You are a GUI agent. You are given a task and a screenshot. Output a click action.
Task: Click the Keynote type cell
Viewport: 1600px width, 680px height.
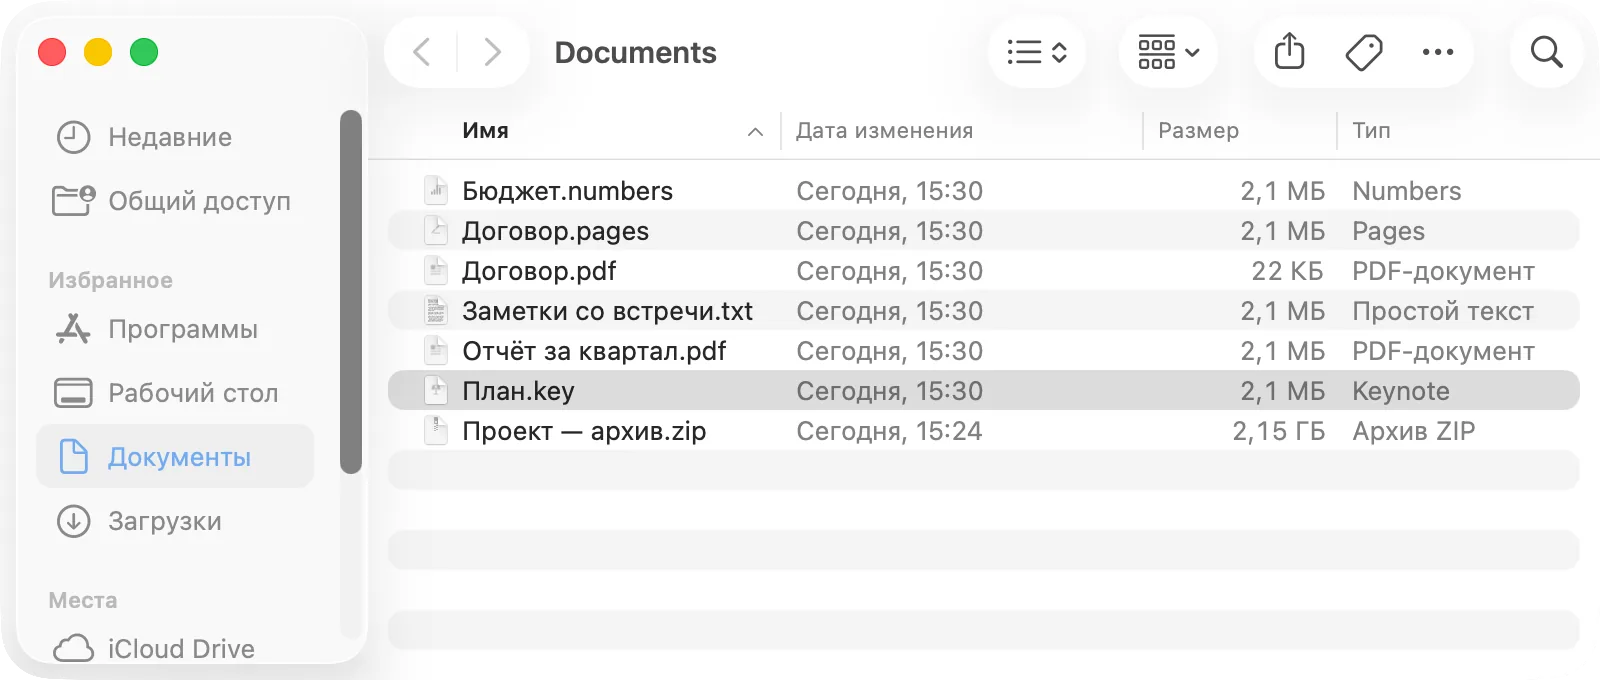click(x=1400, y=391)
